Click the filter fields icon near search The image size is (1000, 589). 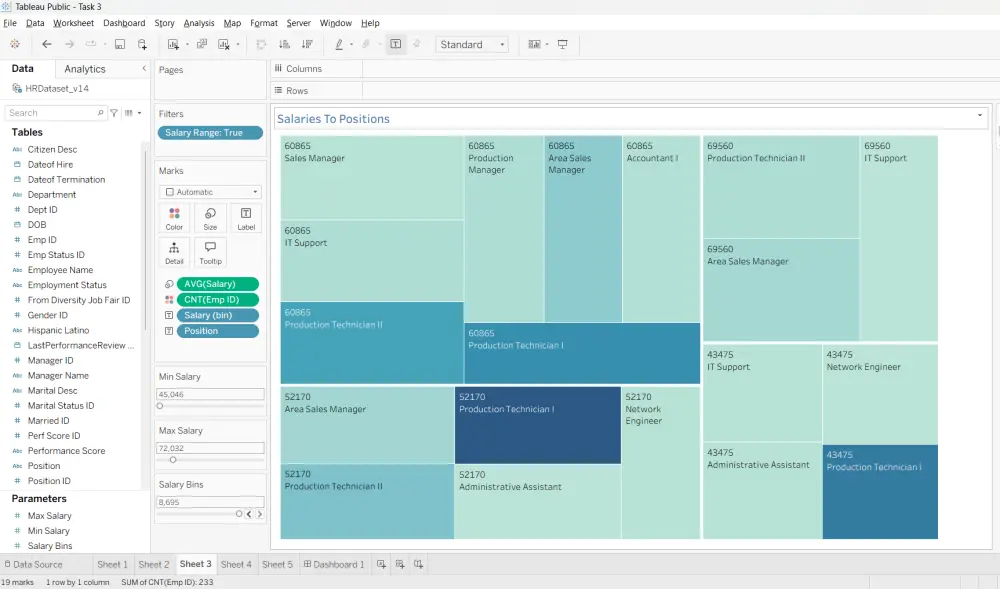[x=114, y=113]
